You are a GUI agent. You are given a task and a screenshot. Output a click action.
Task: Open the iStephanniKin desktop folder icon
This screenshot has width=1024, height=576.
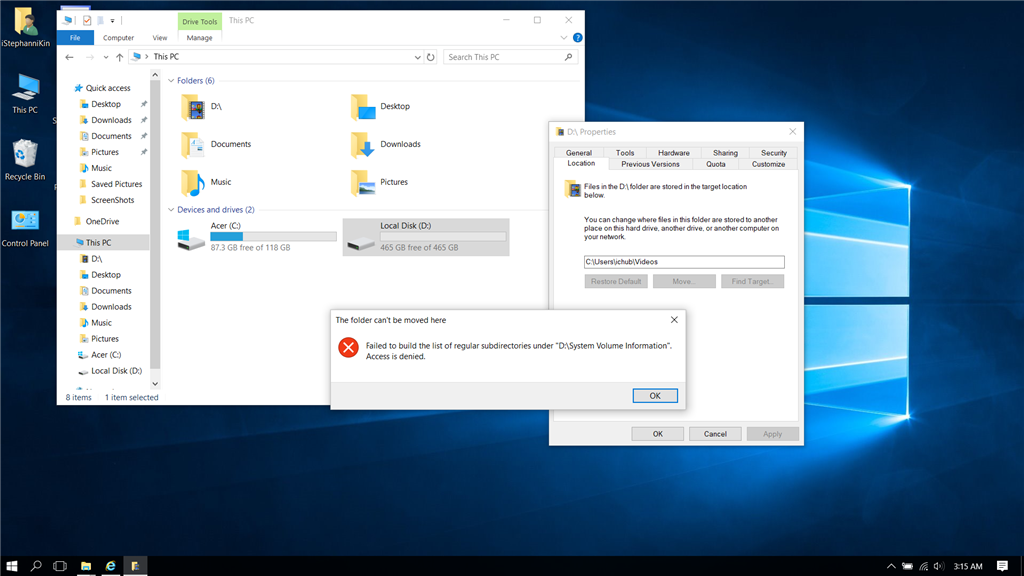tap(25, 27)
